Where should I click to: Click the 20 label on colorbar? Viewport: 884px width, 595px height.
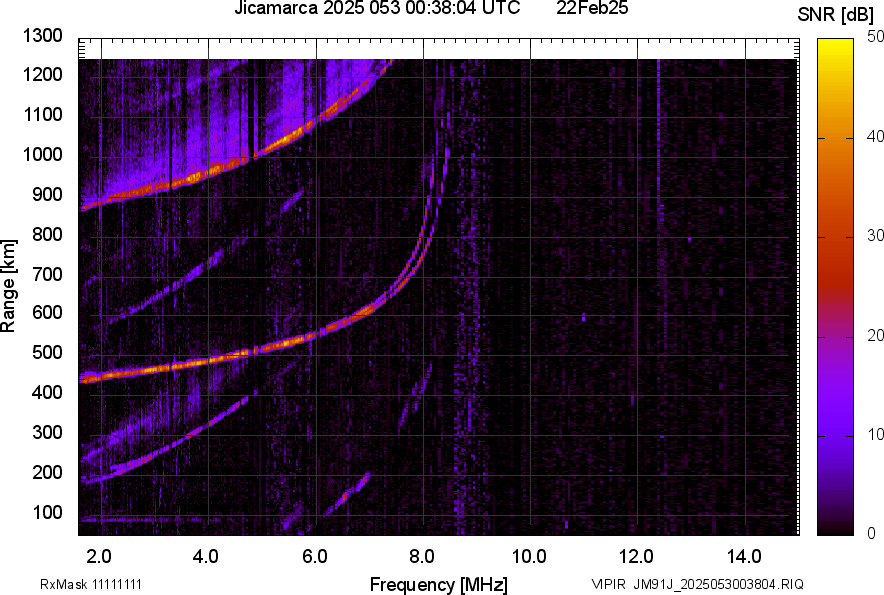pyautogui.click(x=876, y=336)
